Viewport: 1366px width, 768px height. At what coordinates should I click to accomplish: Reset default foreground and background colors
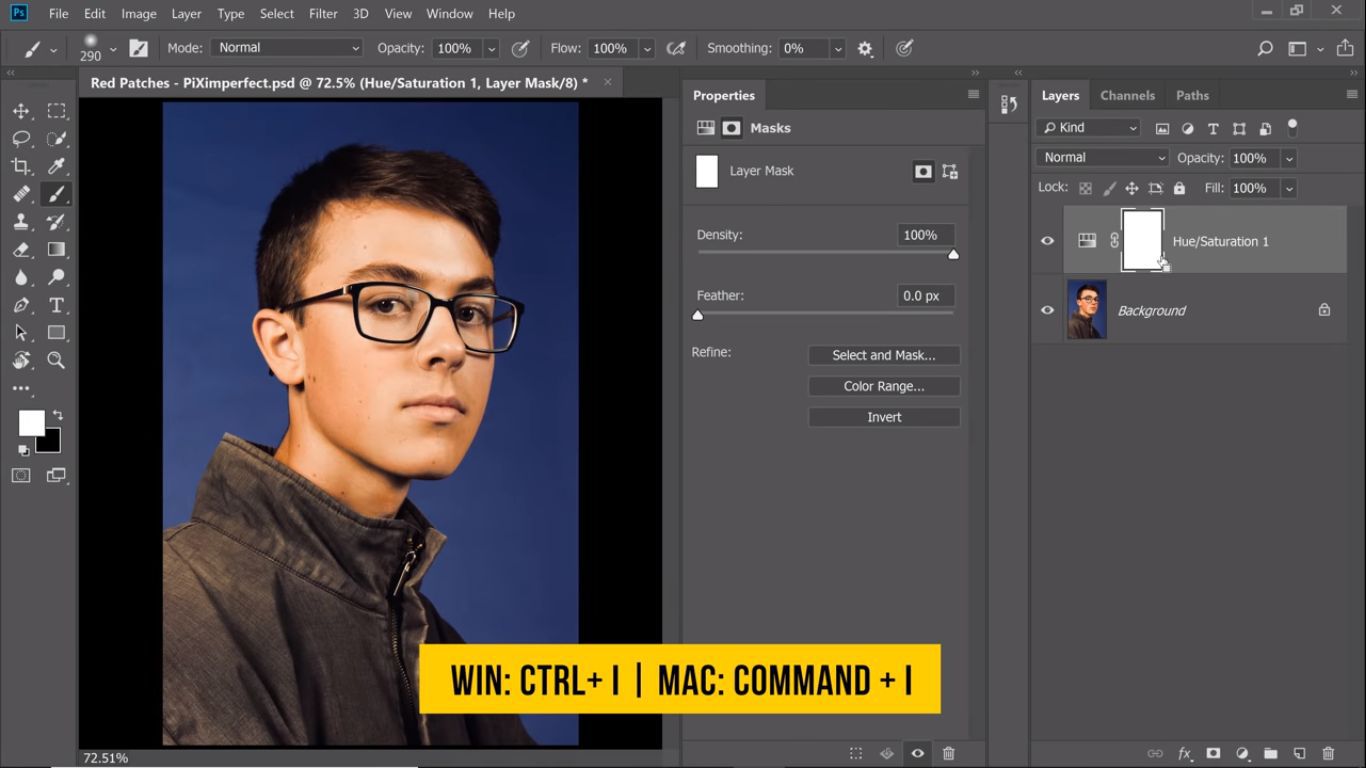[23, 451]
